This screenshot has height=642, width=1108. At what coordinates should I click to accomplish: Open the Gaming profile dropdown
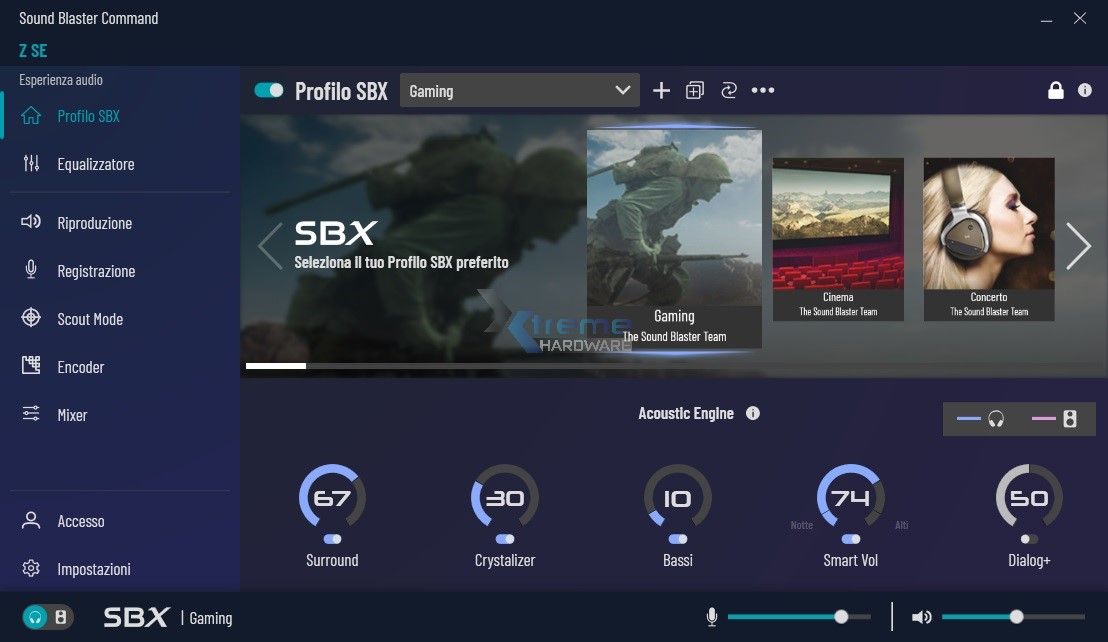[x=519, y=91]
